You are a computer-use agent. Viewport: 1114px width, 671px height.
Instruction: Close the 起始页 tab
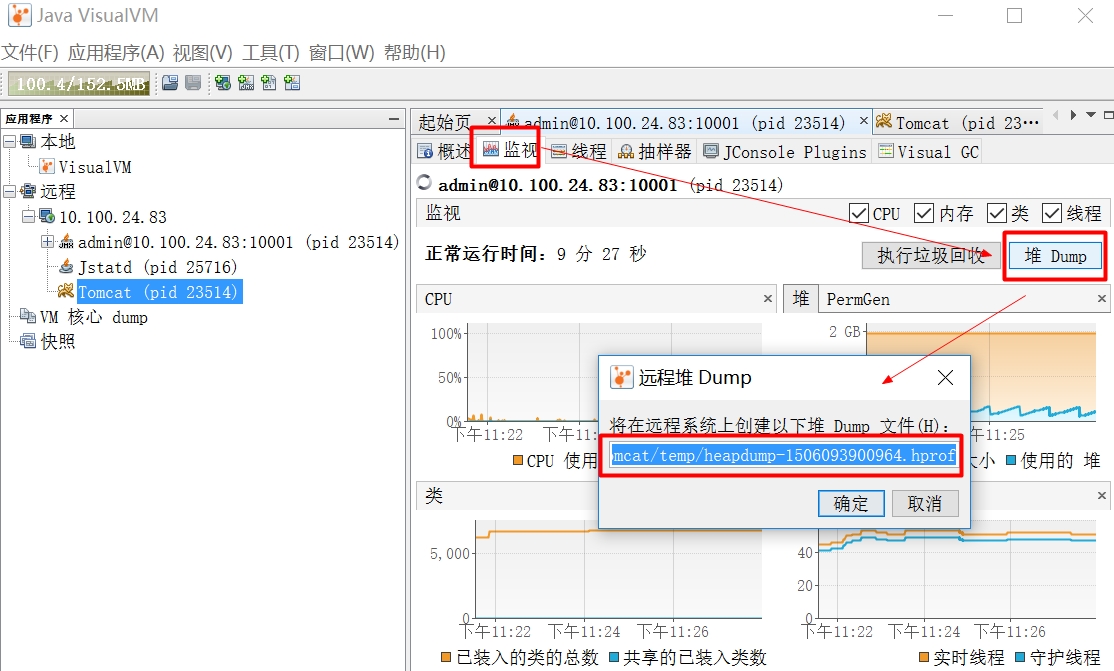pyautogui.click(x=491, y=120)
